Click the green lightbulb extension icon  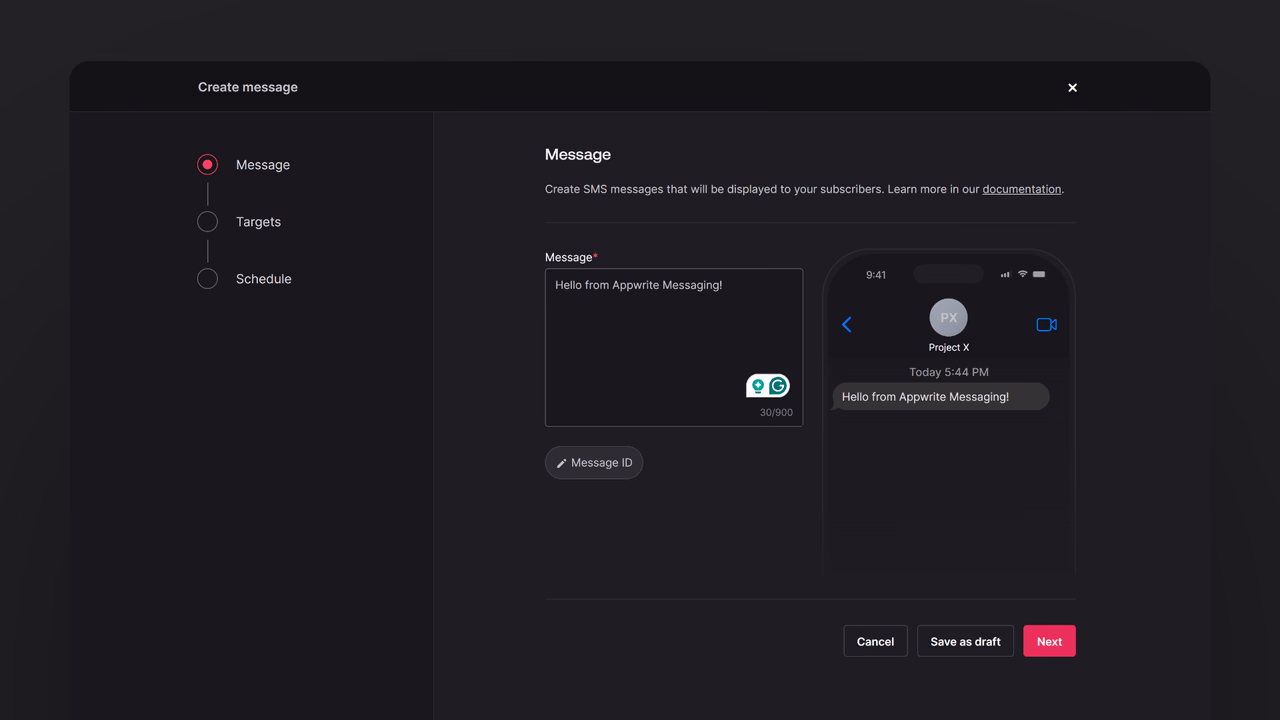(758, 386)
